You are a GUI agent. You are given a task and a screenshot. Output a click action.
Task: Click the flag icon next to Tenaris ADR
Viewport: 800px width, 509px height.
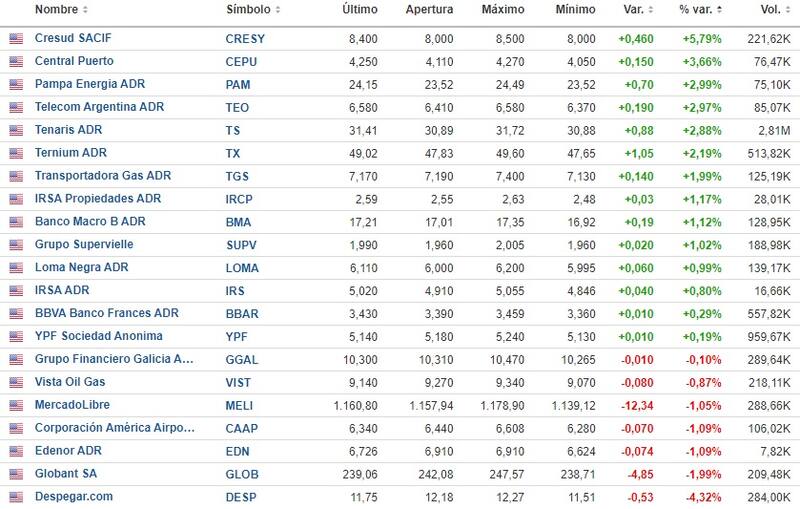(x=15, y=130)
